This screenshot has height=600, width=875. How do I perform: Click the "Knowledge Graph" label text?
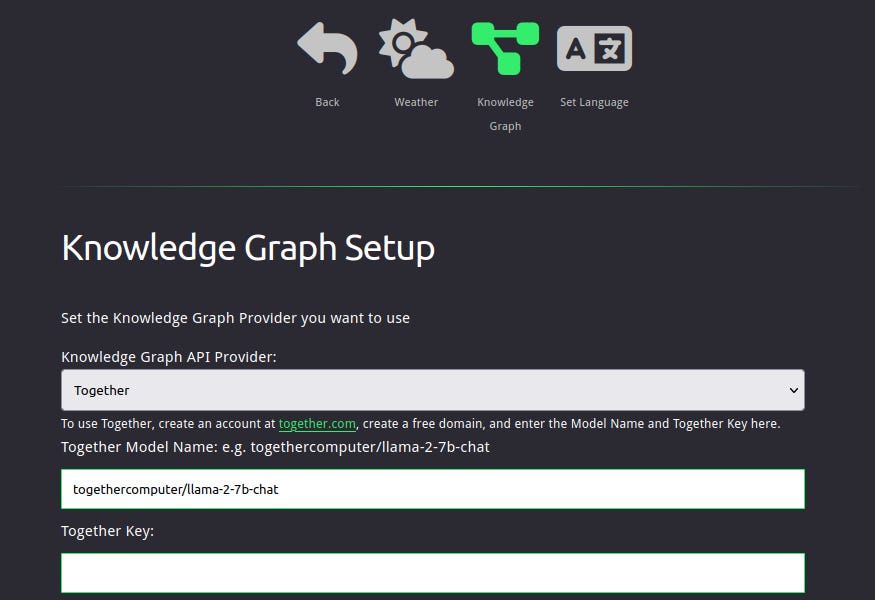[505, 113]
